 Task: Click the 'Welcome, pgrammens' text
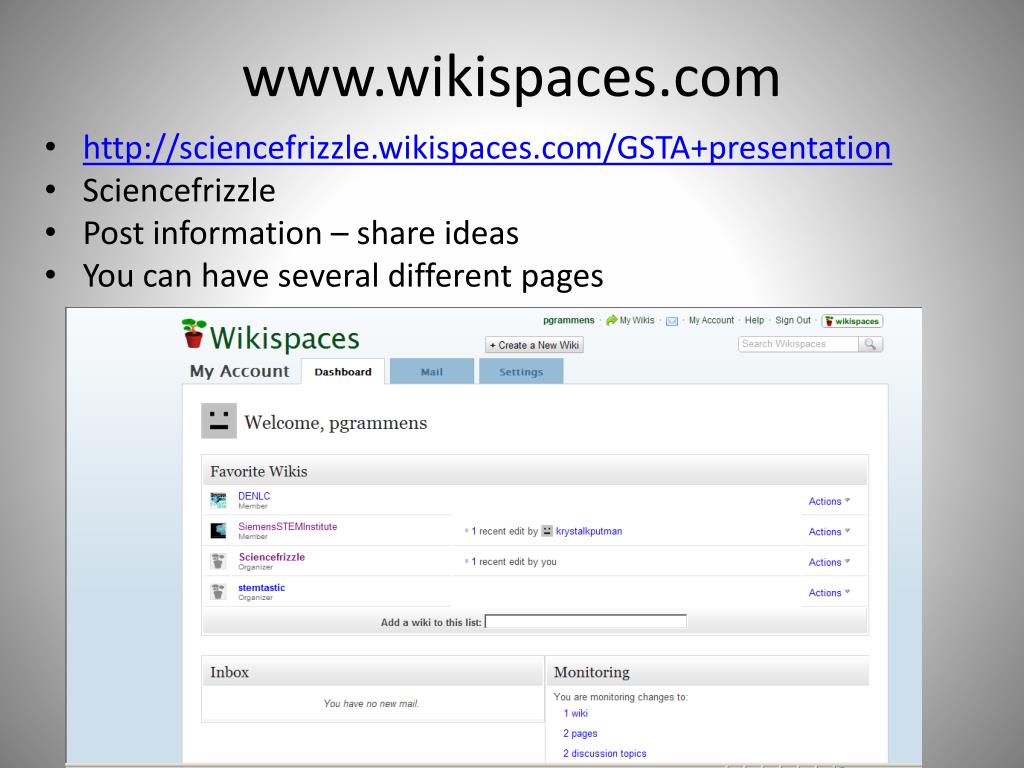click(x=336, y=423)
